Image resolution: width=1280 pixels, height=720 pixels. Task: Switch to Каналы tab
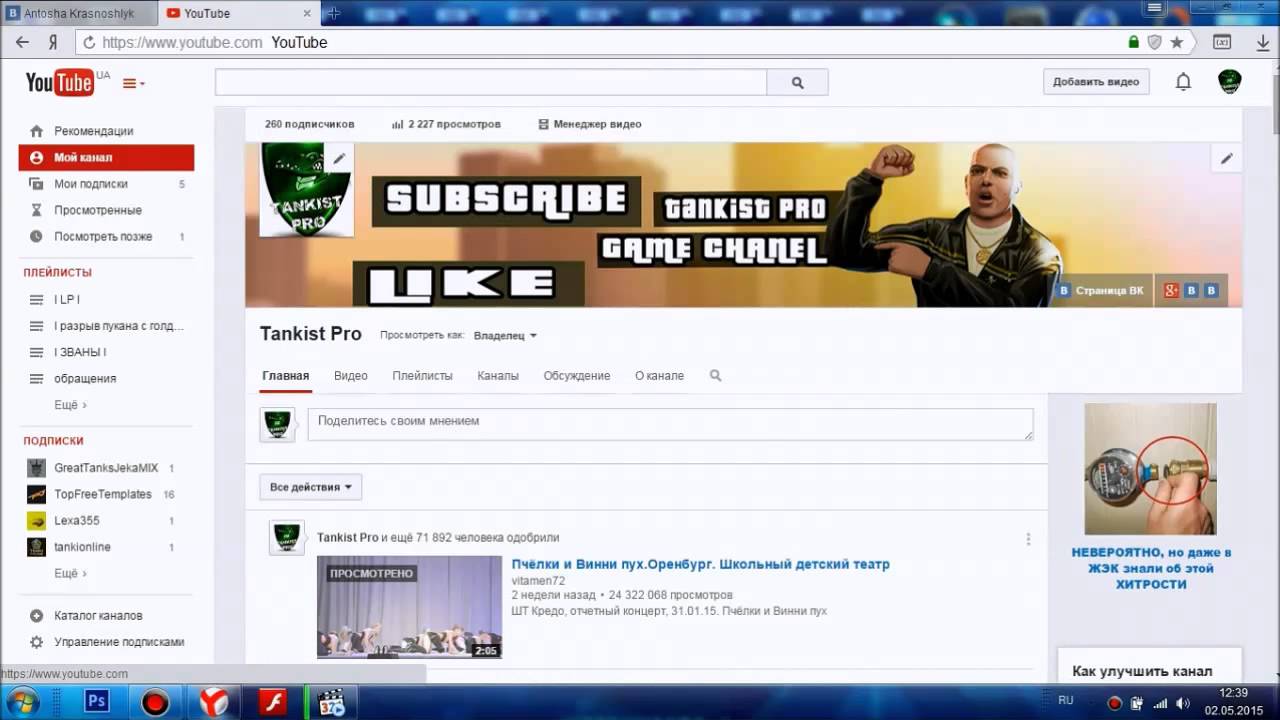click(x=498, y=376)
